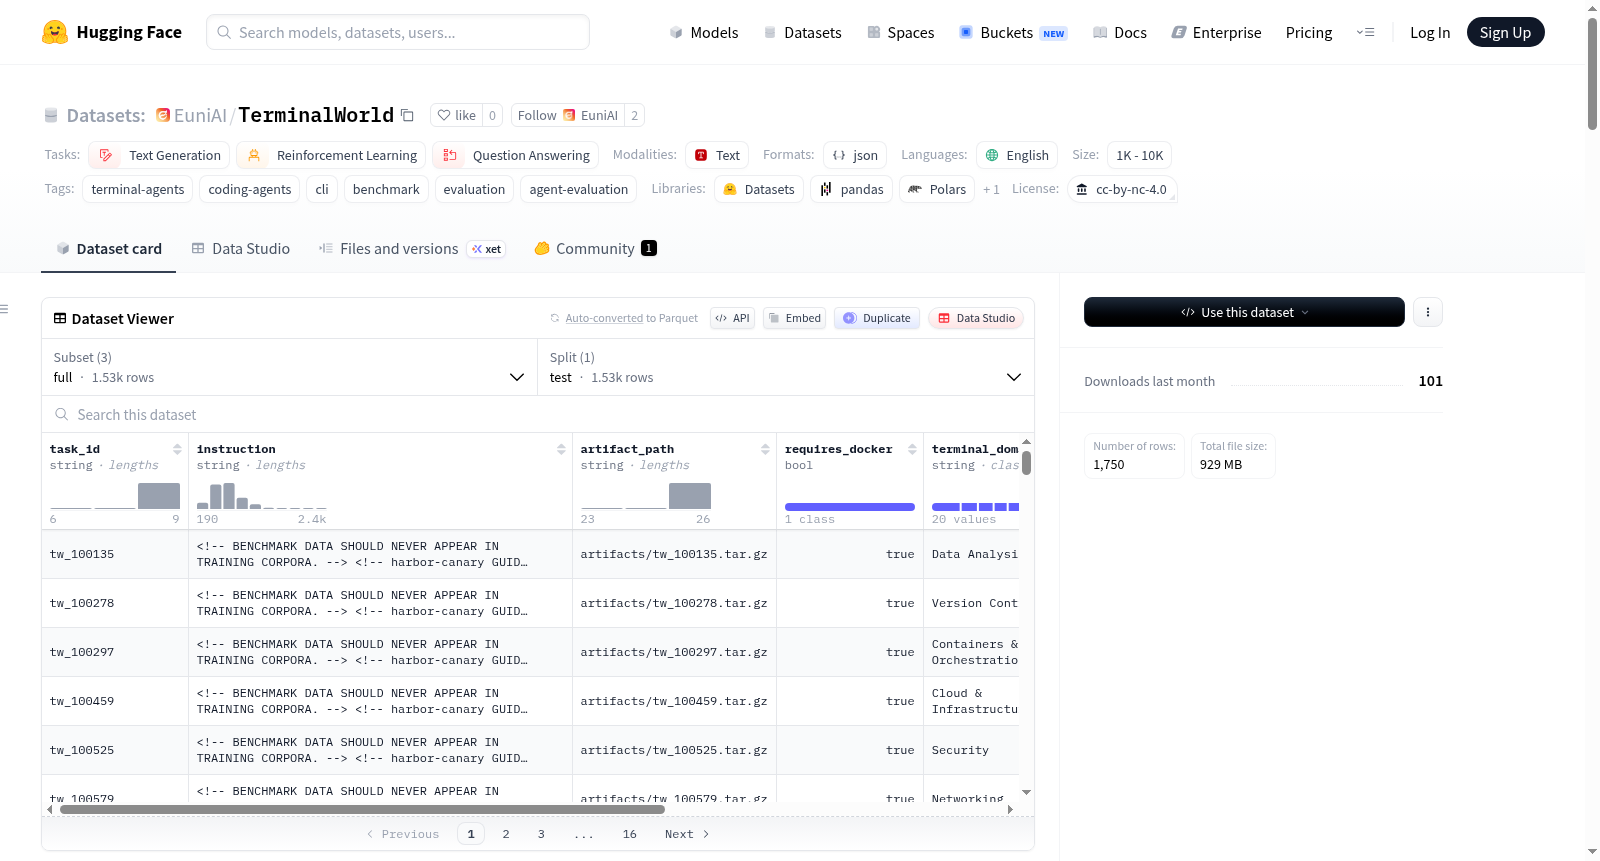Image resolution: width=1600 pixels, height=861 pixels.
Task: Jump to page 16 of the dataset
Action: [x=630, y=834]
